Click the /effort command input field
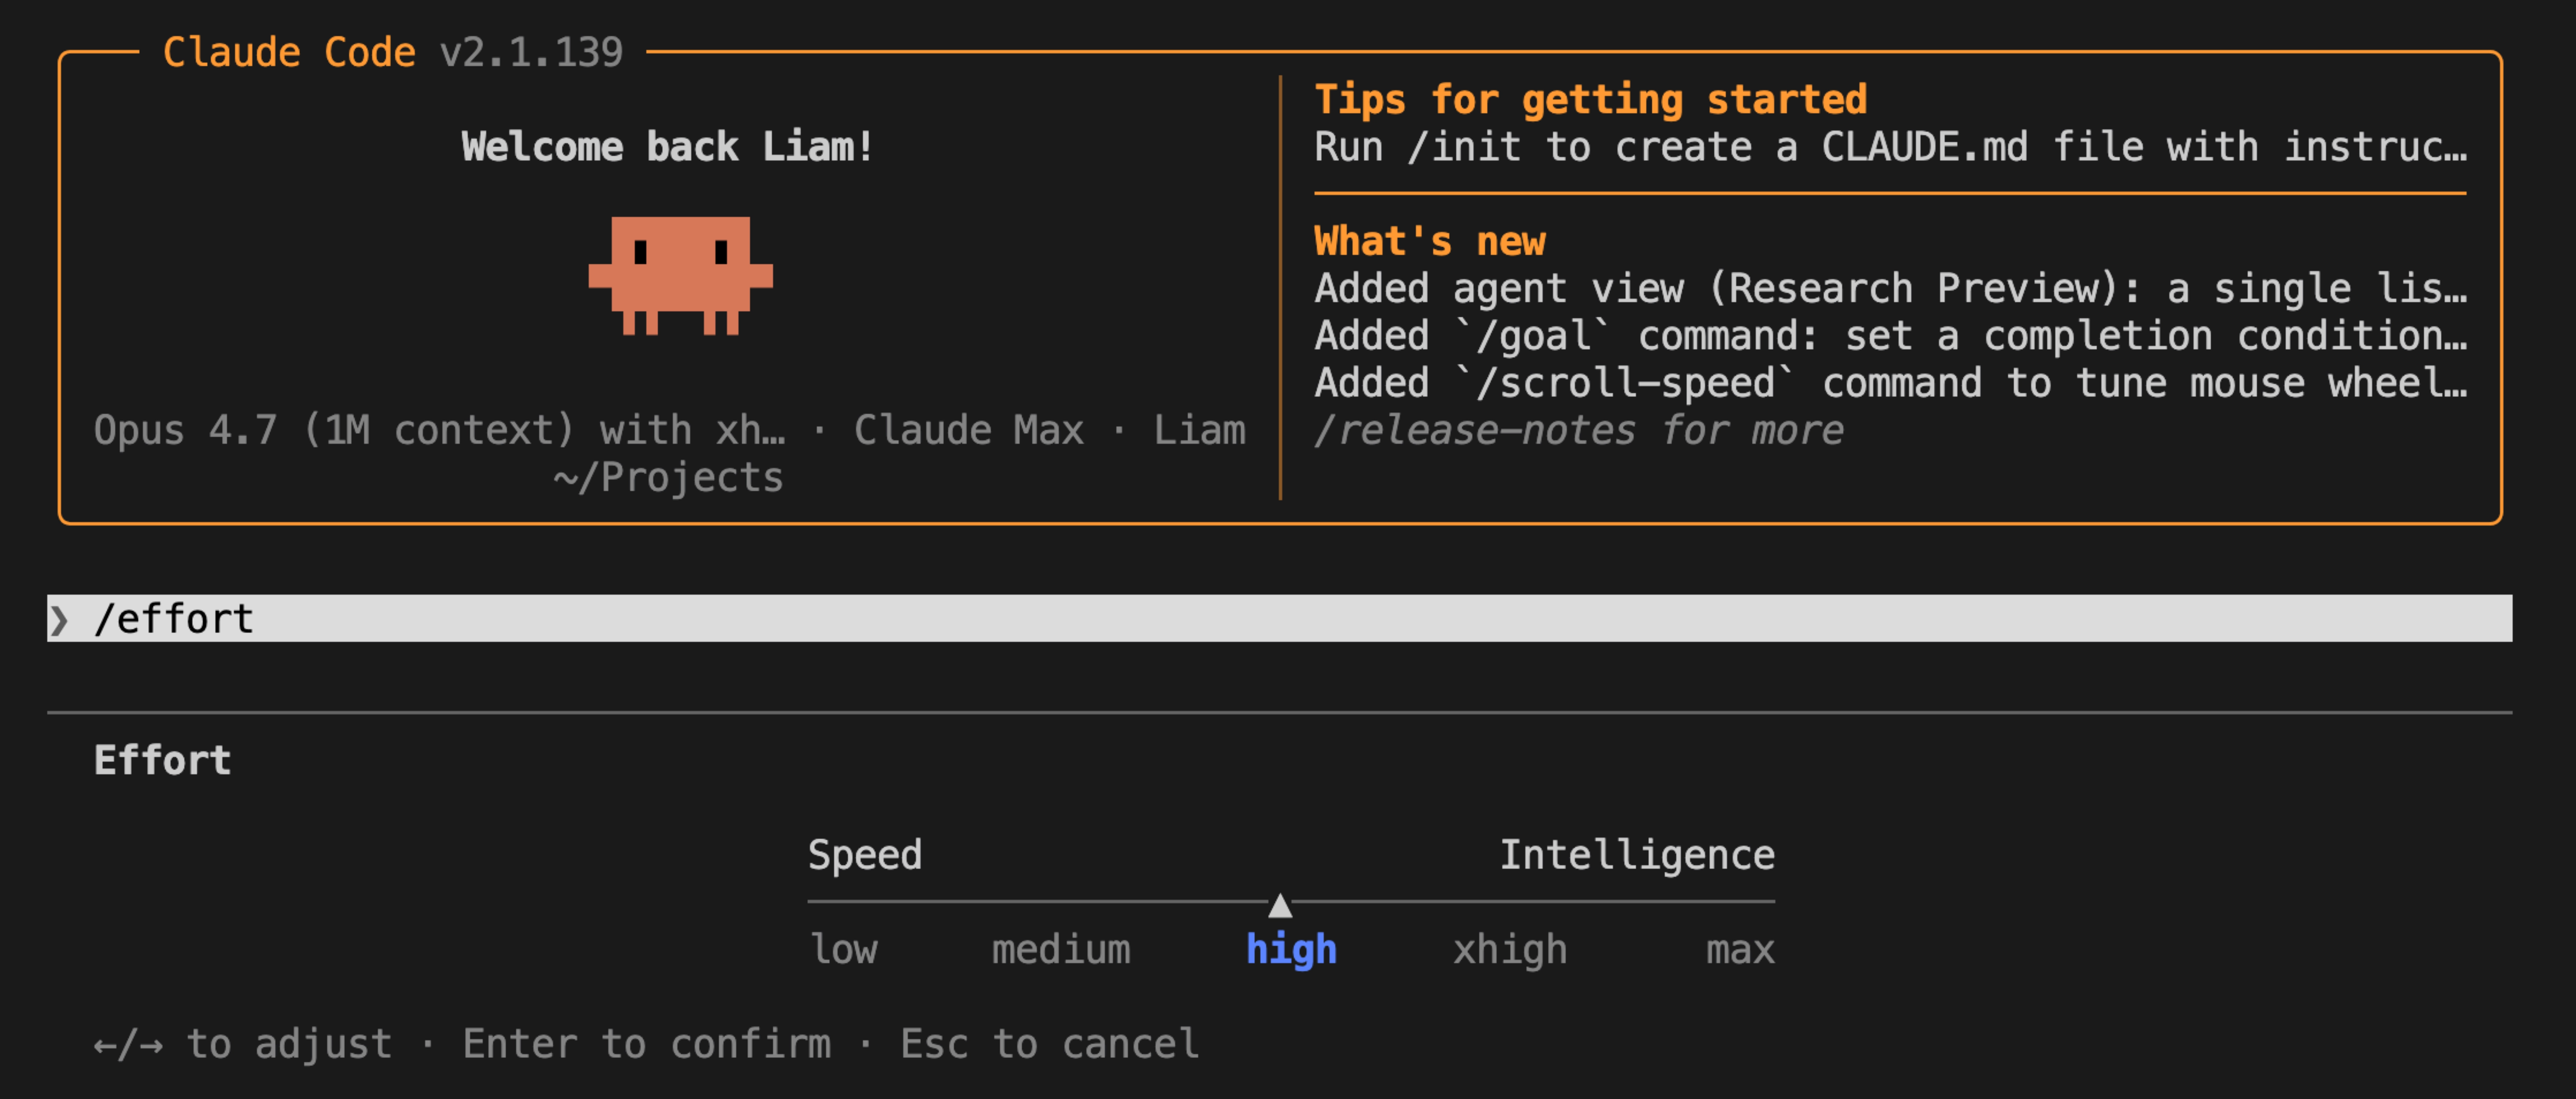2576x1099 pixels. pyautogui.click(x=1279, y=618)
